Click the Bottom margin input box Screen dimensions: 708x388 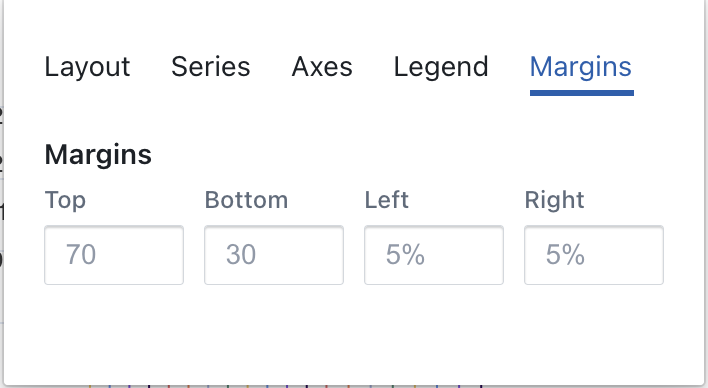tap(274, 255)
